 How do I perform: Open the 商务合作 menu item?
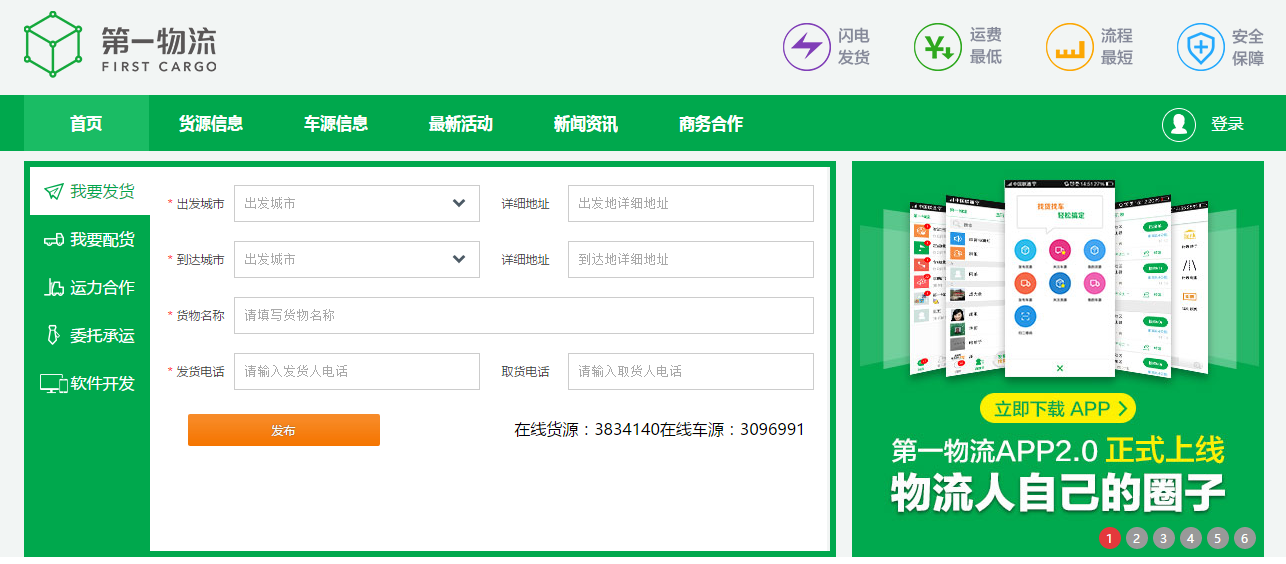[x=711, y=124]
